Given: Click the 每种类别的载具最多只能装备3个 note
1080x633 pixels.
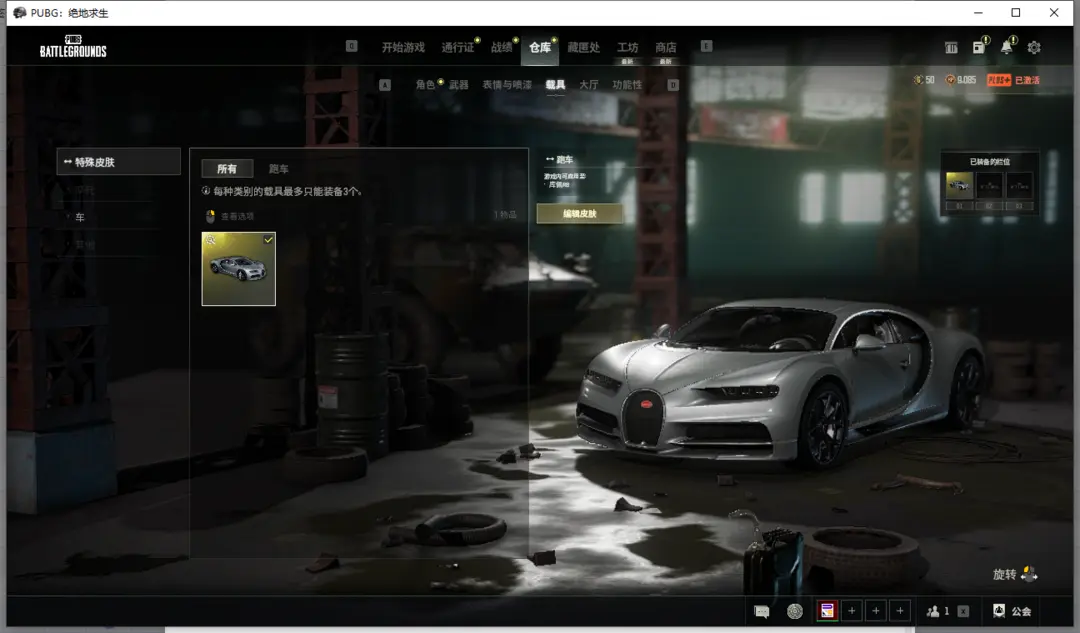Looking at the screenshot, I should (x=287, y=191).
